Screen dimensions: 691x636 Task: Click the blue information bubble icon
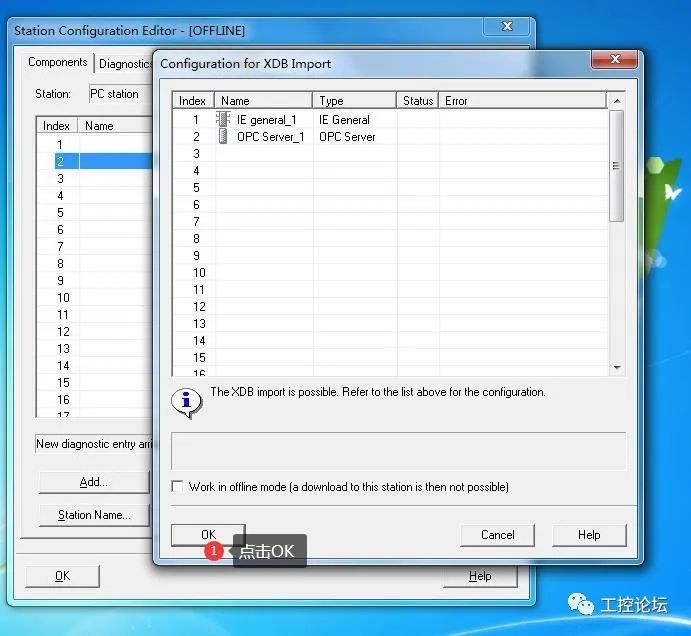coord(186,402)
